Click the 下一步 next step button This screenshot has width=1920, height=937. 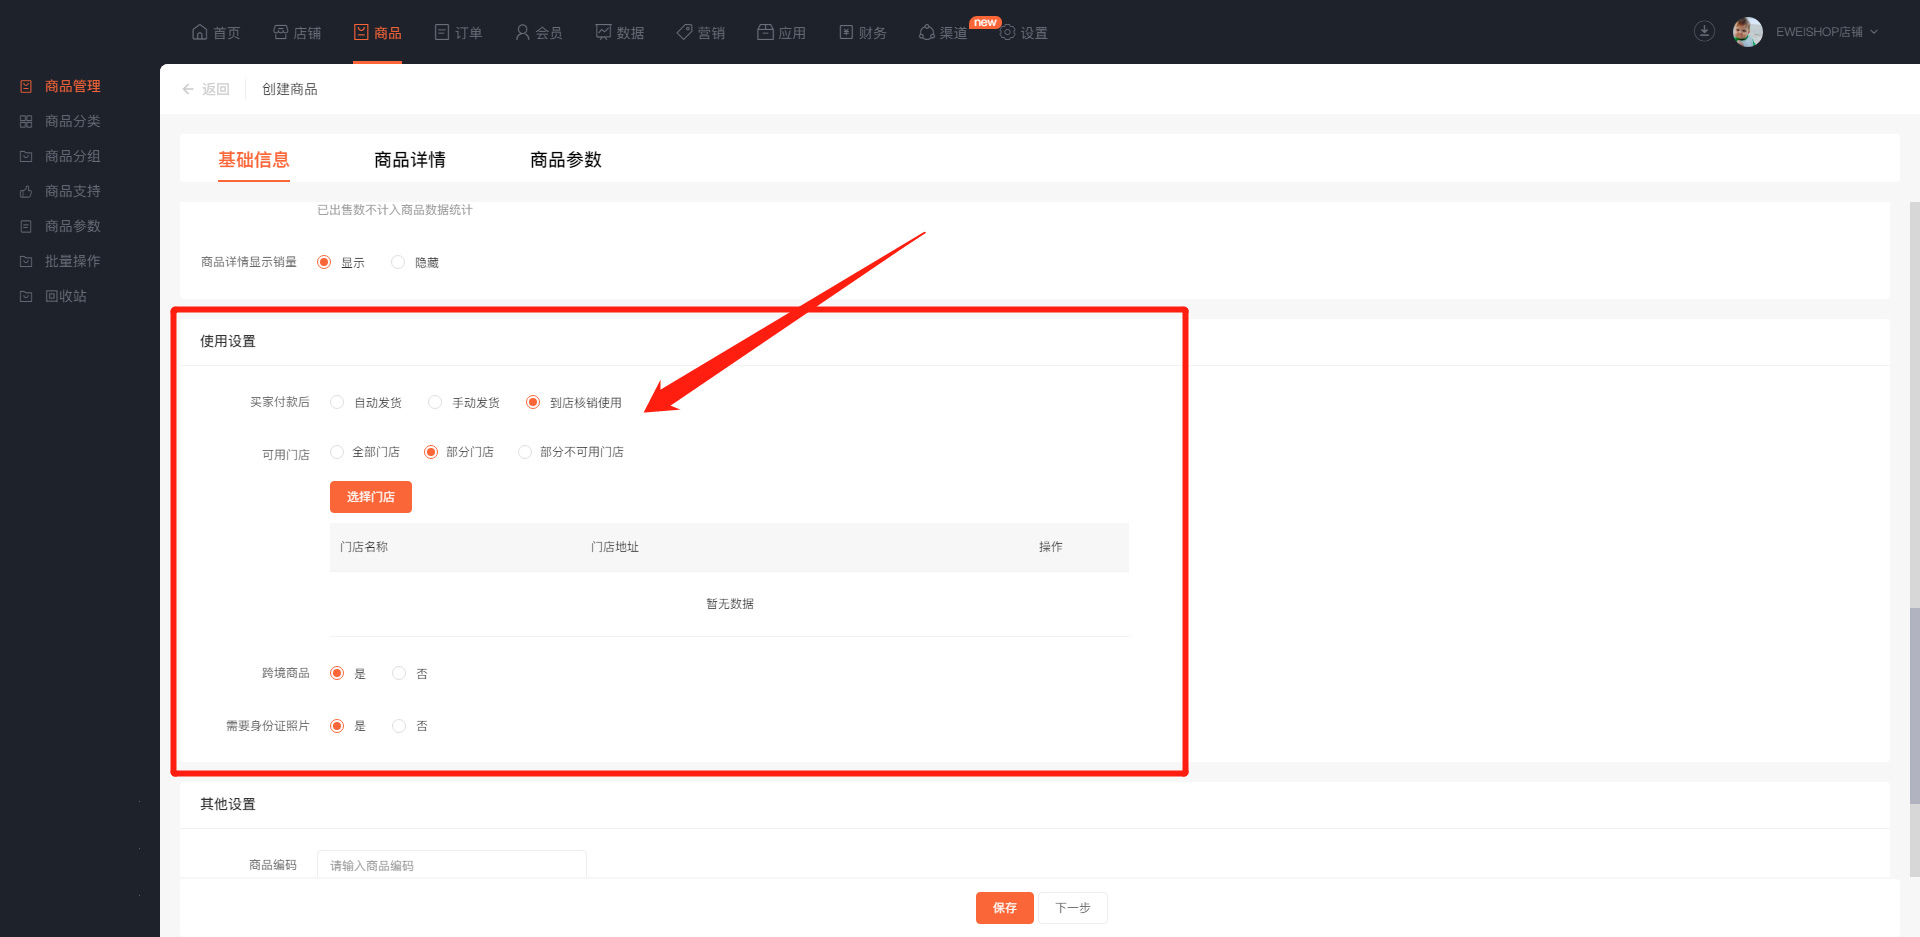click(1072, 908)
